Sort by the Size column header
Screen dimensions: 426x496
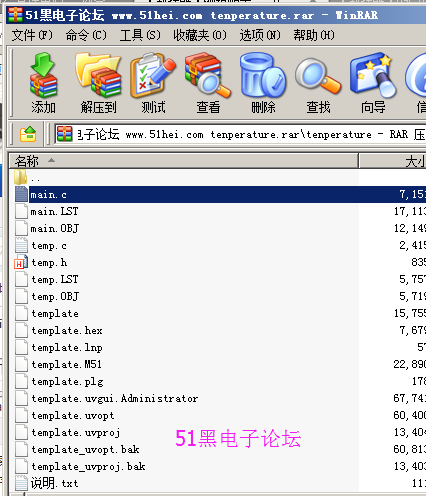[x=393, y=161]
